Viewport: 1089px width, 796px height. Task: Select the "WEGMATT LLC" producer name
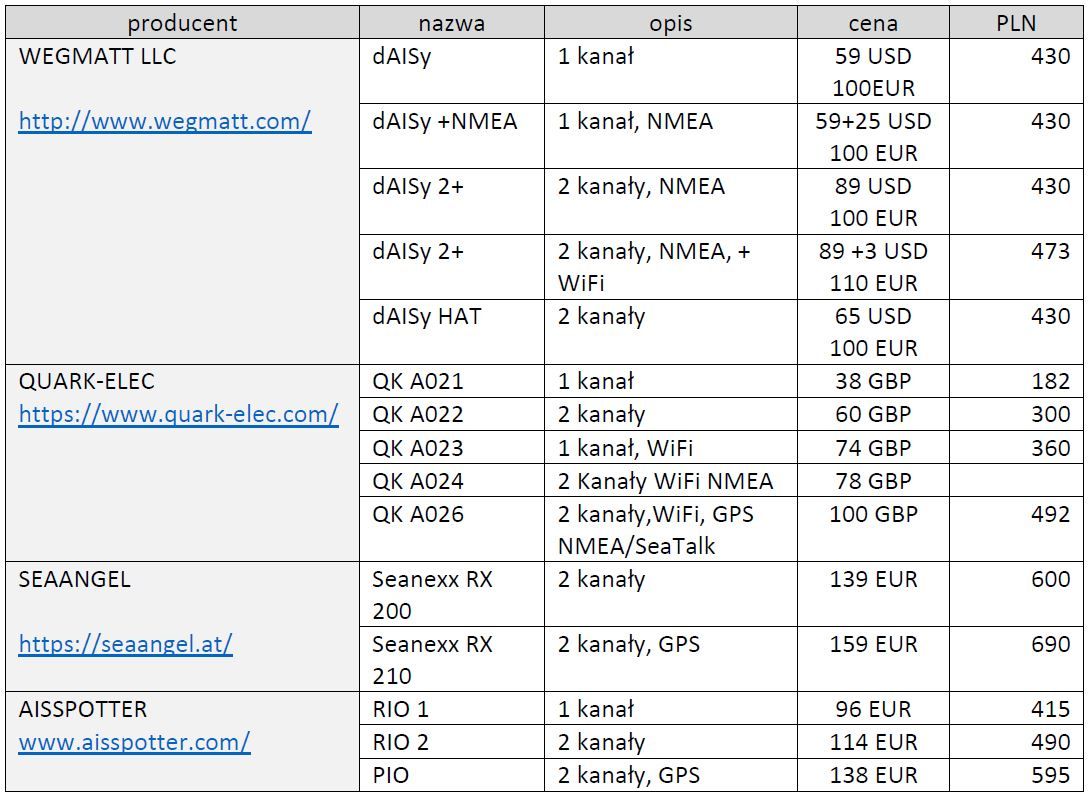coord(97,57)
